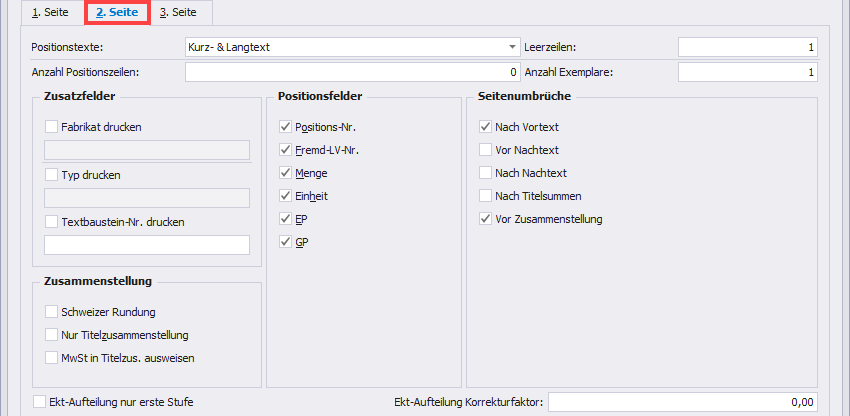Click the Ekt-Aufteilung Korrekturfaktor field
Image resolution: width=850 pixels, height=416 pixels.
pos(682,402)
